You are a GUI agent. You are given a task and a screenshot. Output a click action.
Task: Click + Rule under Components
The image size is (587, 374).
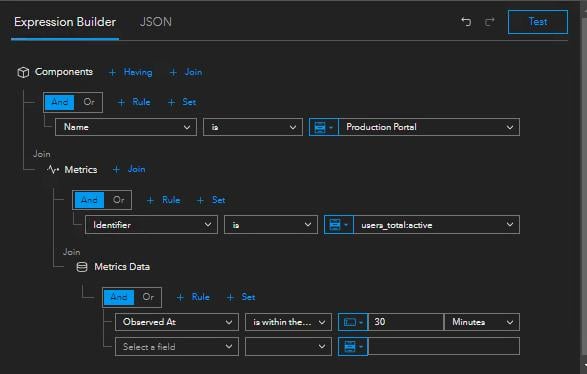tap(134, 102)
